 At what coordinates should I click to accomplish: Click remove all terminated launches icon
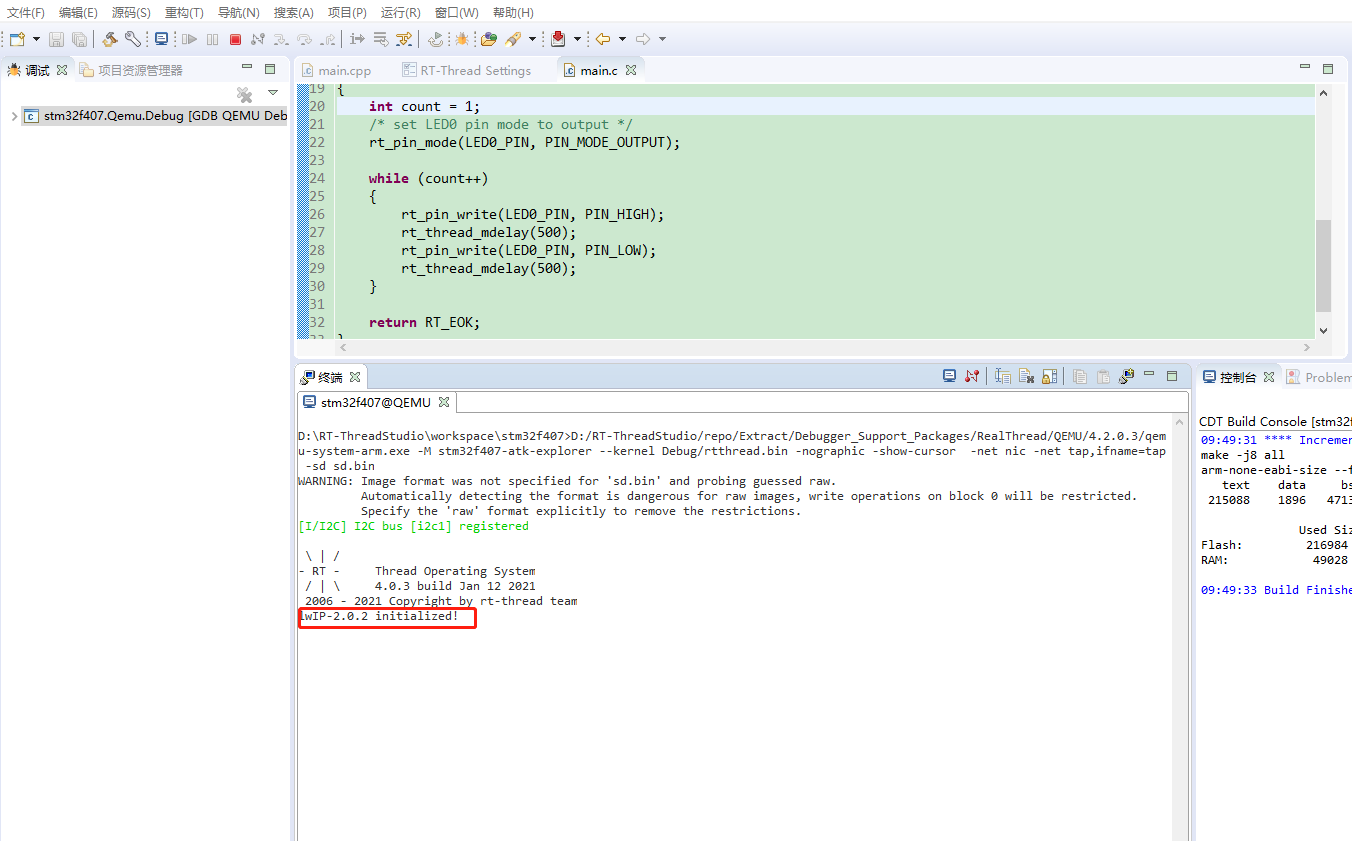[x=244, y=94]
